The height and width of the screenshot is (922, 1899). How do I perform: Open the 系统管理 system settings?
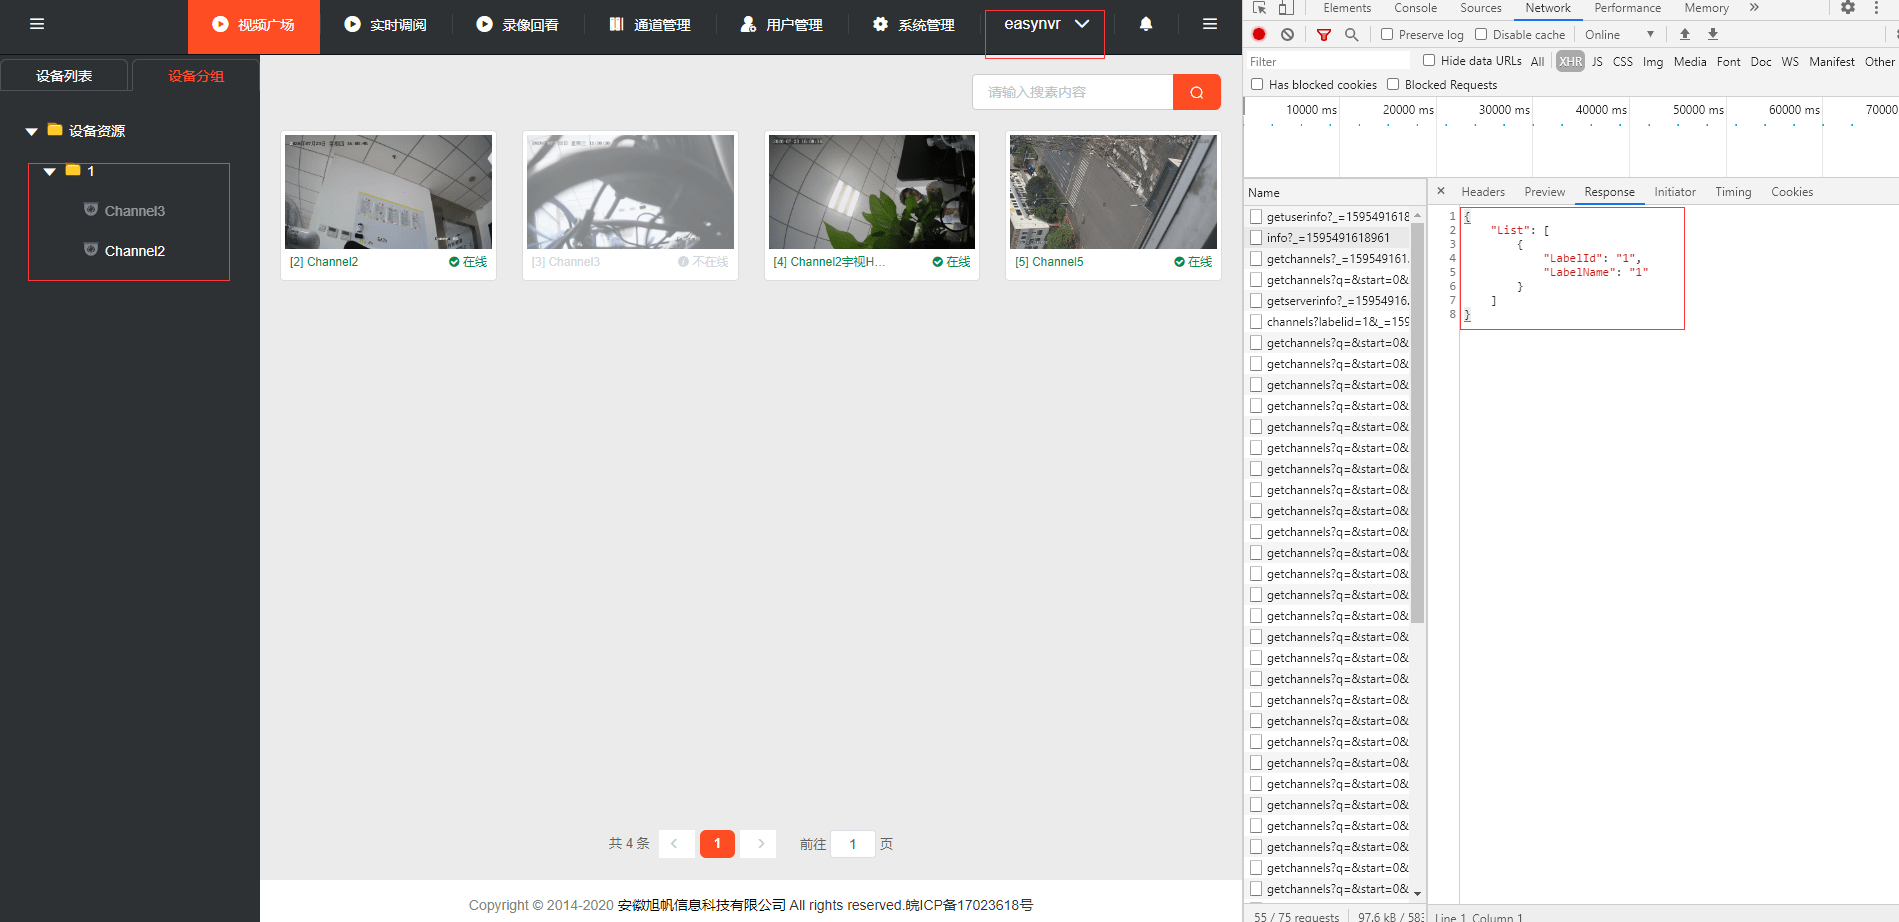point(912,24)
